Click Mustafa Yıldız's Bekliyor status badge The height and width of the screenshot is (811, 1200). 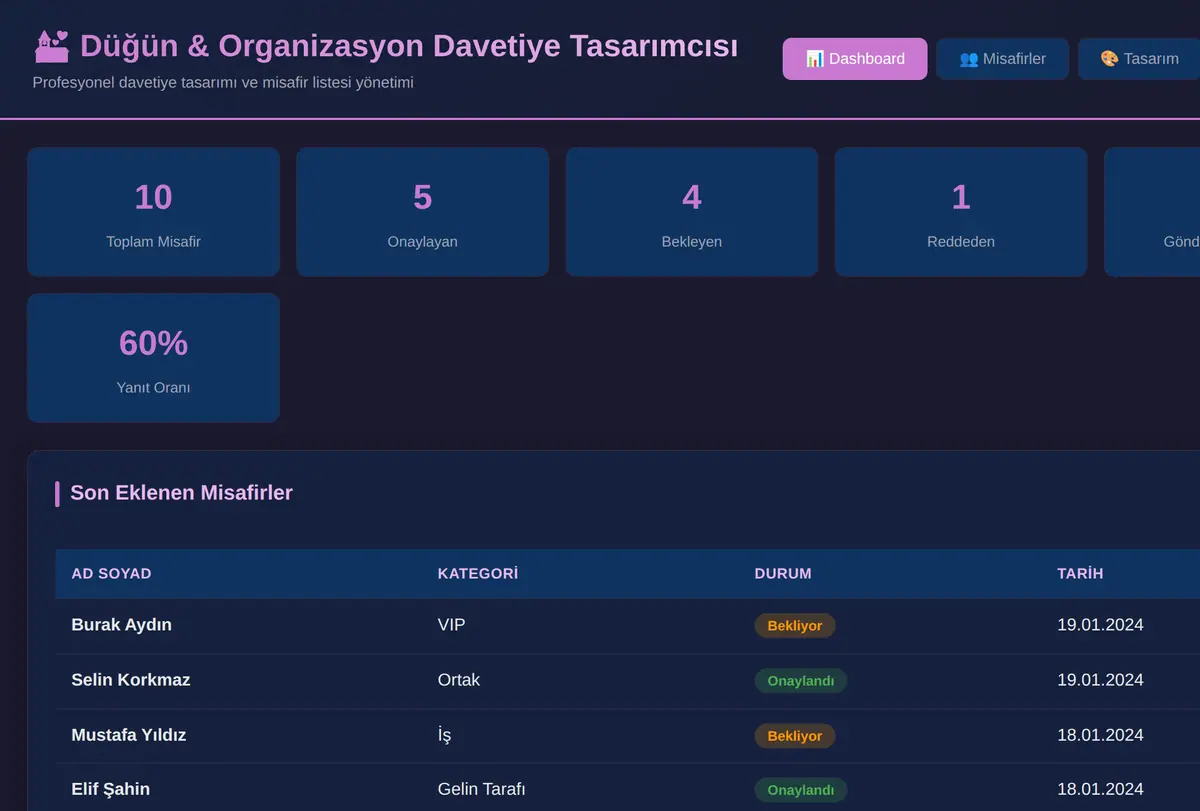[x=795, y=736]
